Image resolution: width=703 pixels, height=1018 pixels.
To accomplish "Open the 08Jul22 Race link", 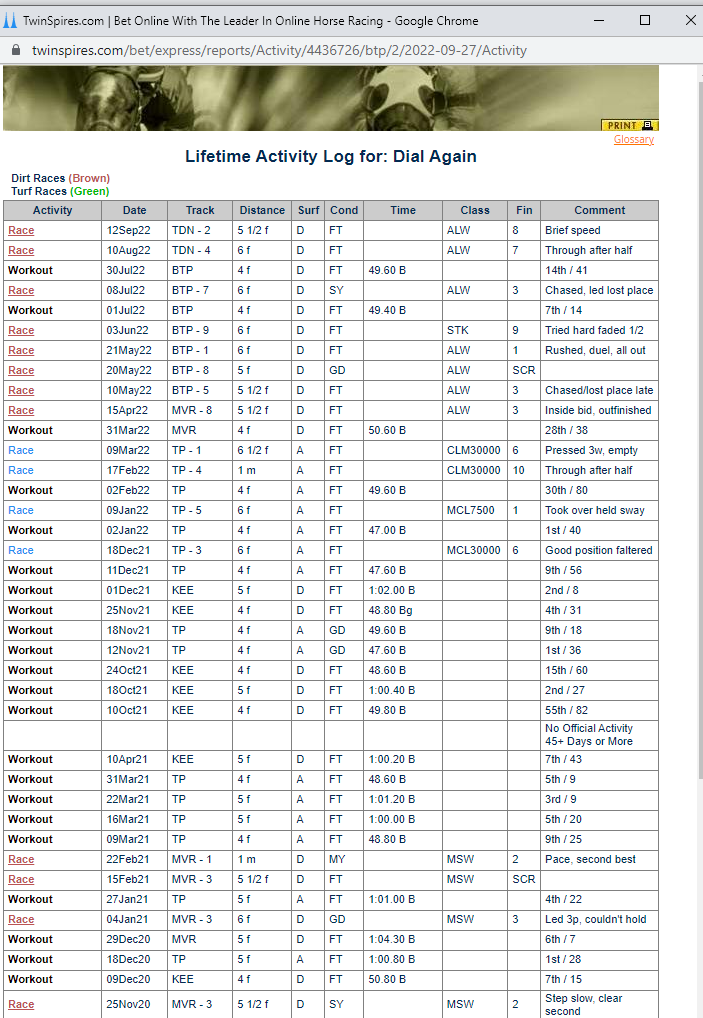I will 21,290.
